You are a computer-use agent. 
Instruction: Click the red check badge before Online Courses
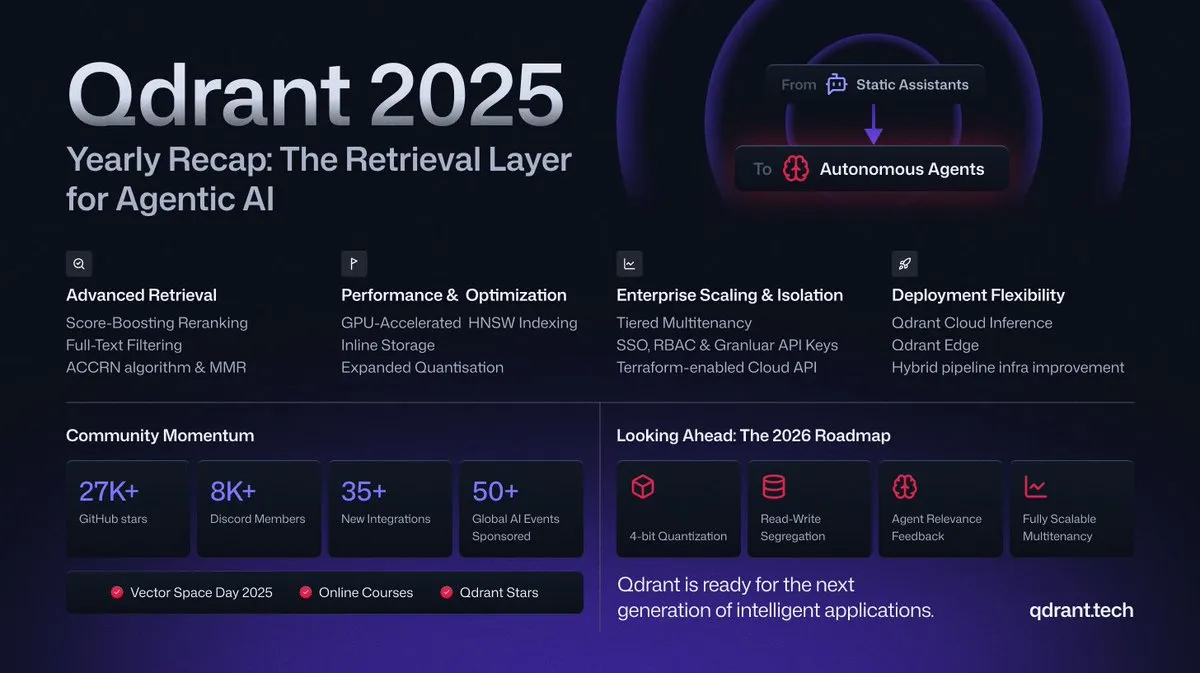(306, 592)
